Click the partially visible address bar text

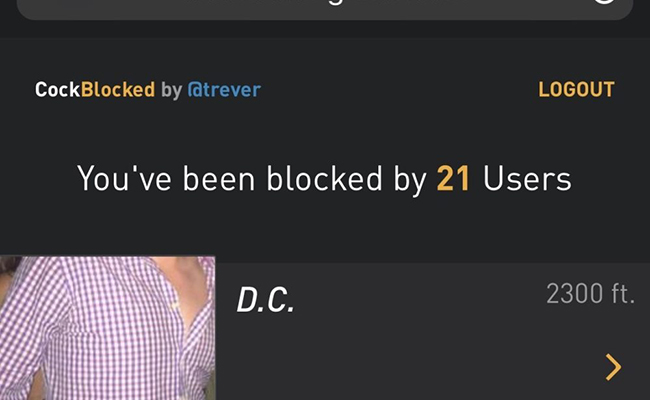[x=325, y=2]
